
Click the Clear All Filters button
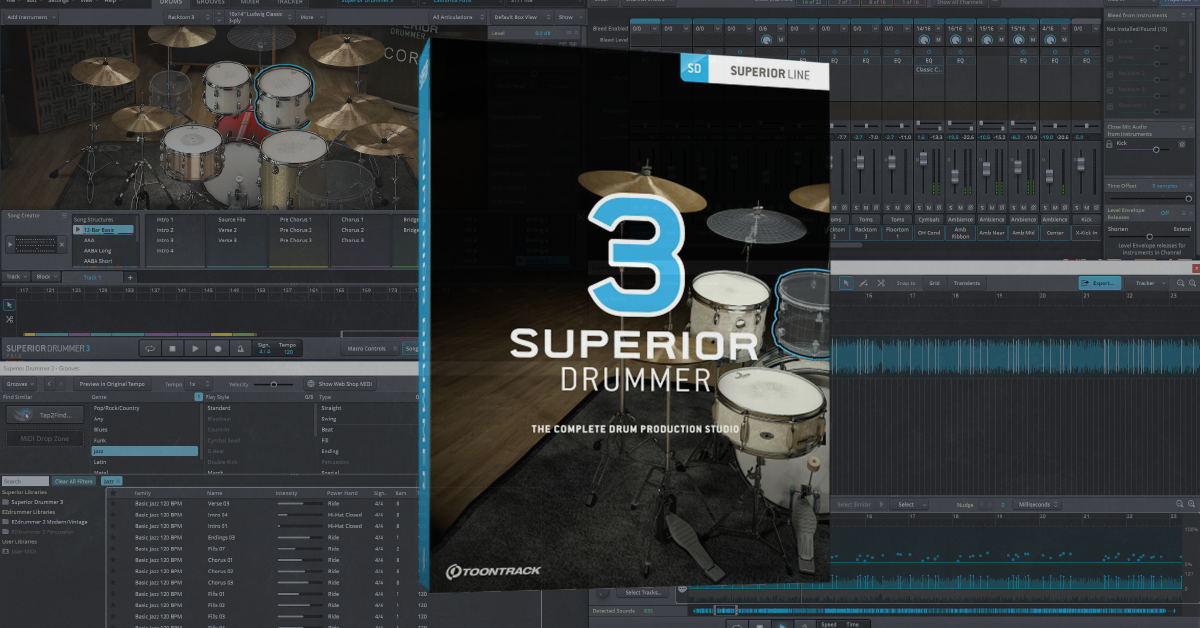click(74, 481)
